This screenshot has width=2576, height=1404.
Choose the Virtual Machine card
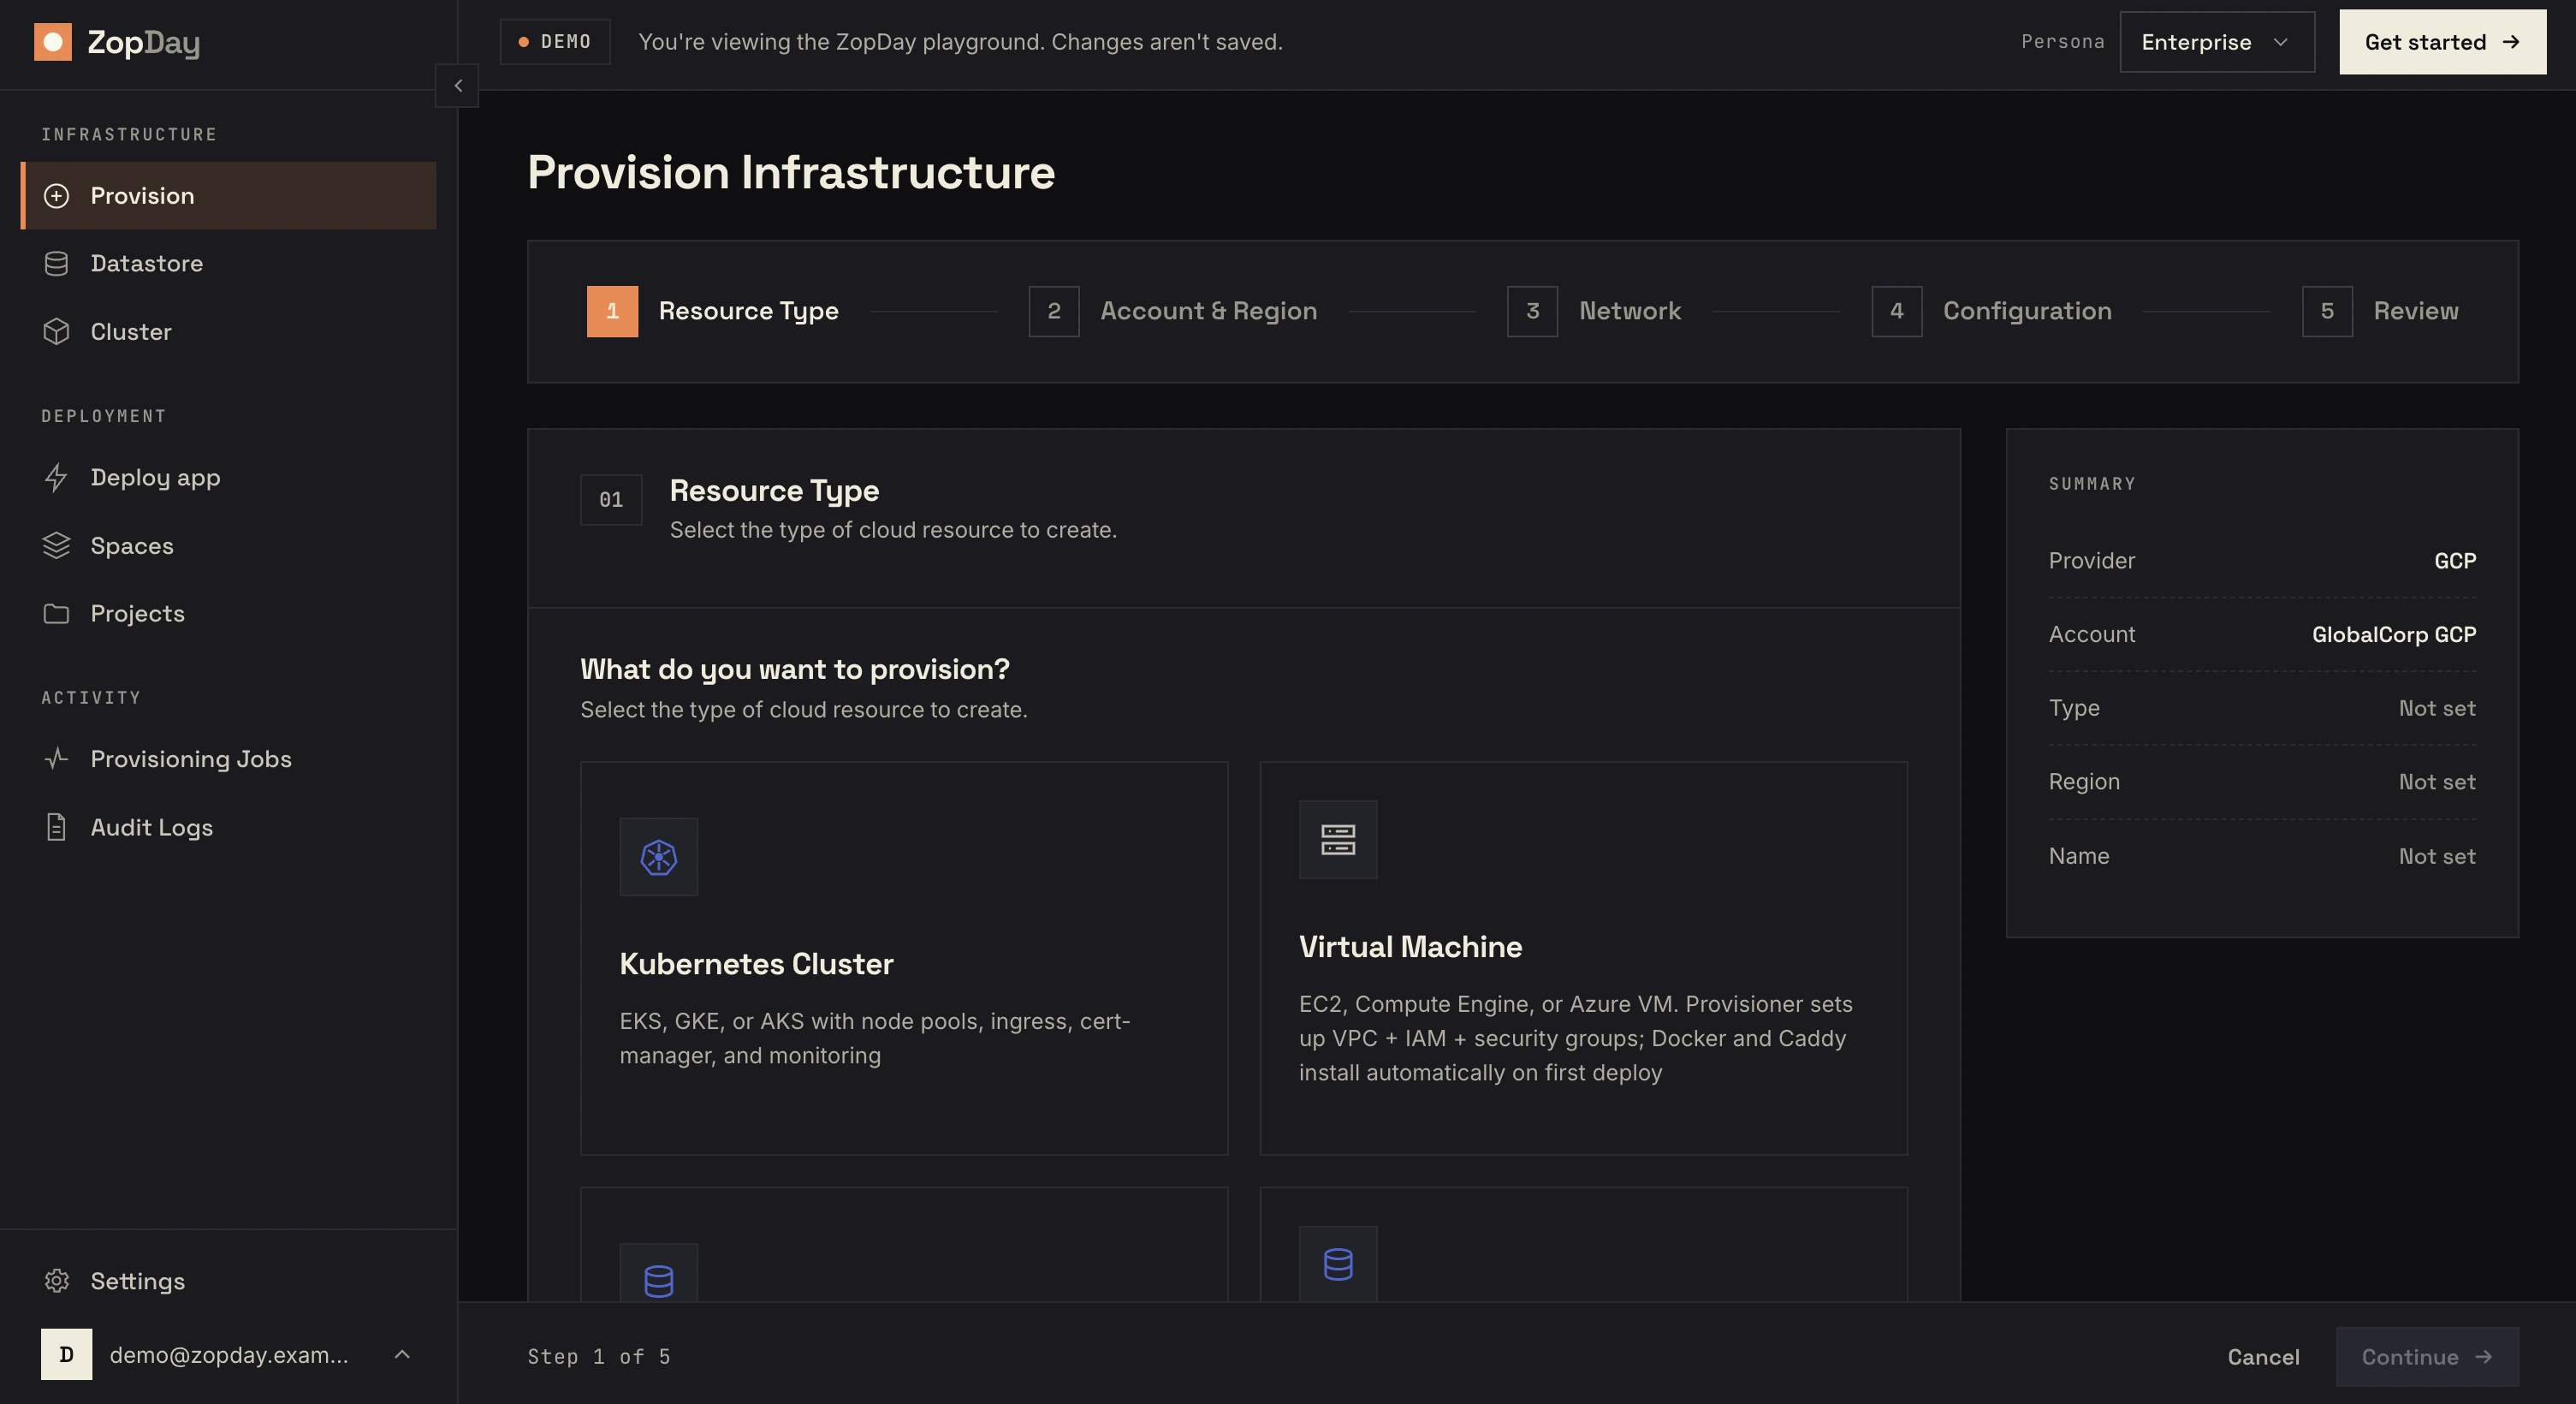[x=1584, y=959]
